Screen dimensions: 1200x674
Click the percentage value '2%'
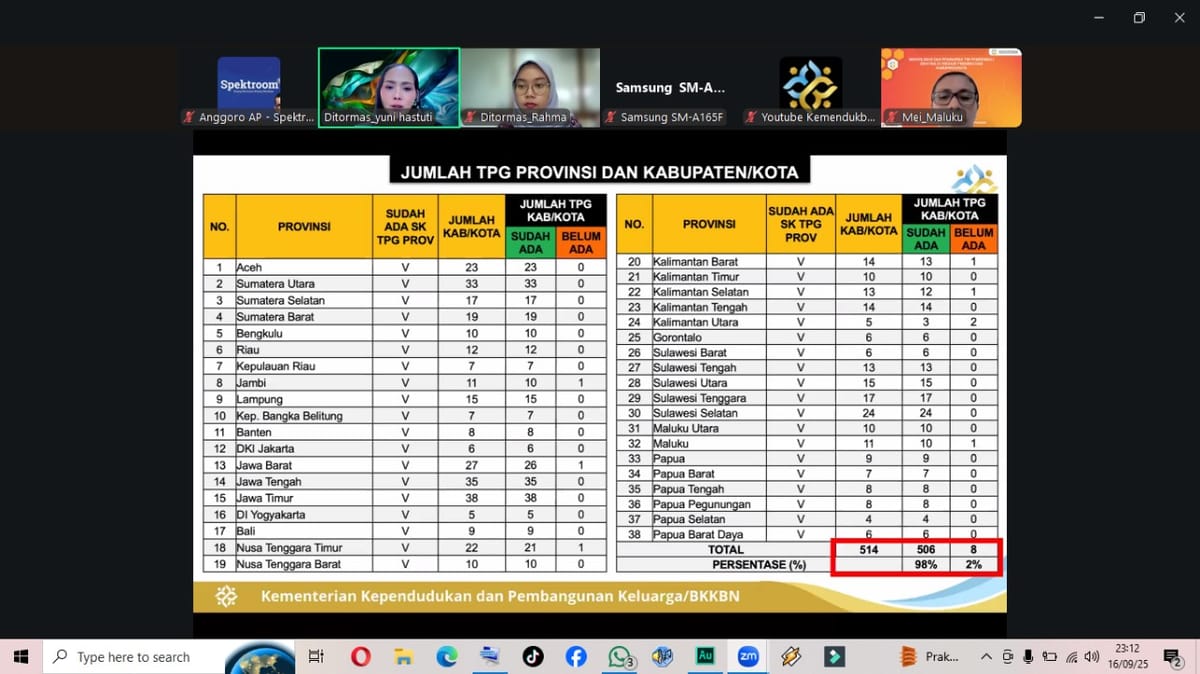click(974, 565)
